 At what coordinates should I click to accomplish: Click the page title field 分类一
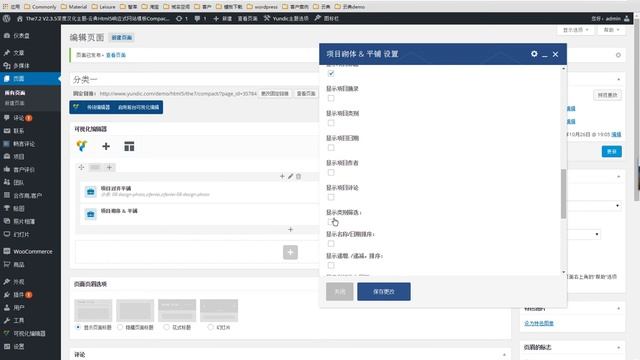point(194,80)
